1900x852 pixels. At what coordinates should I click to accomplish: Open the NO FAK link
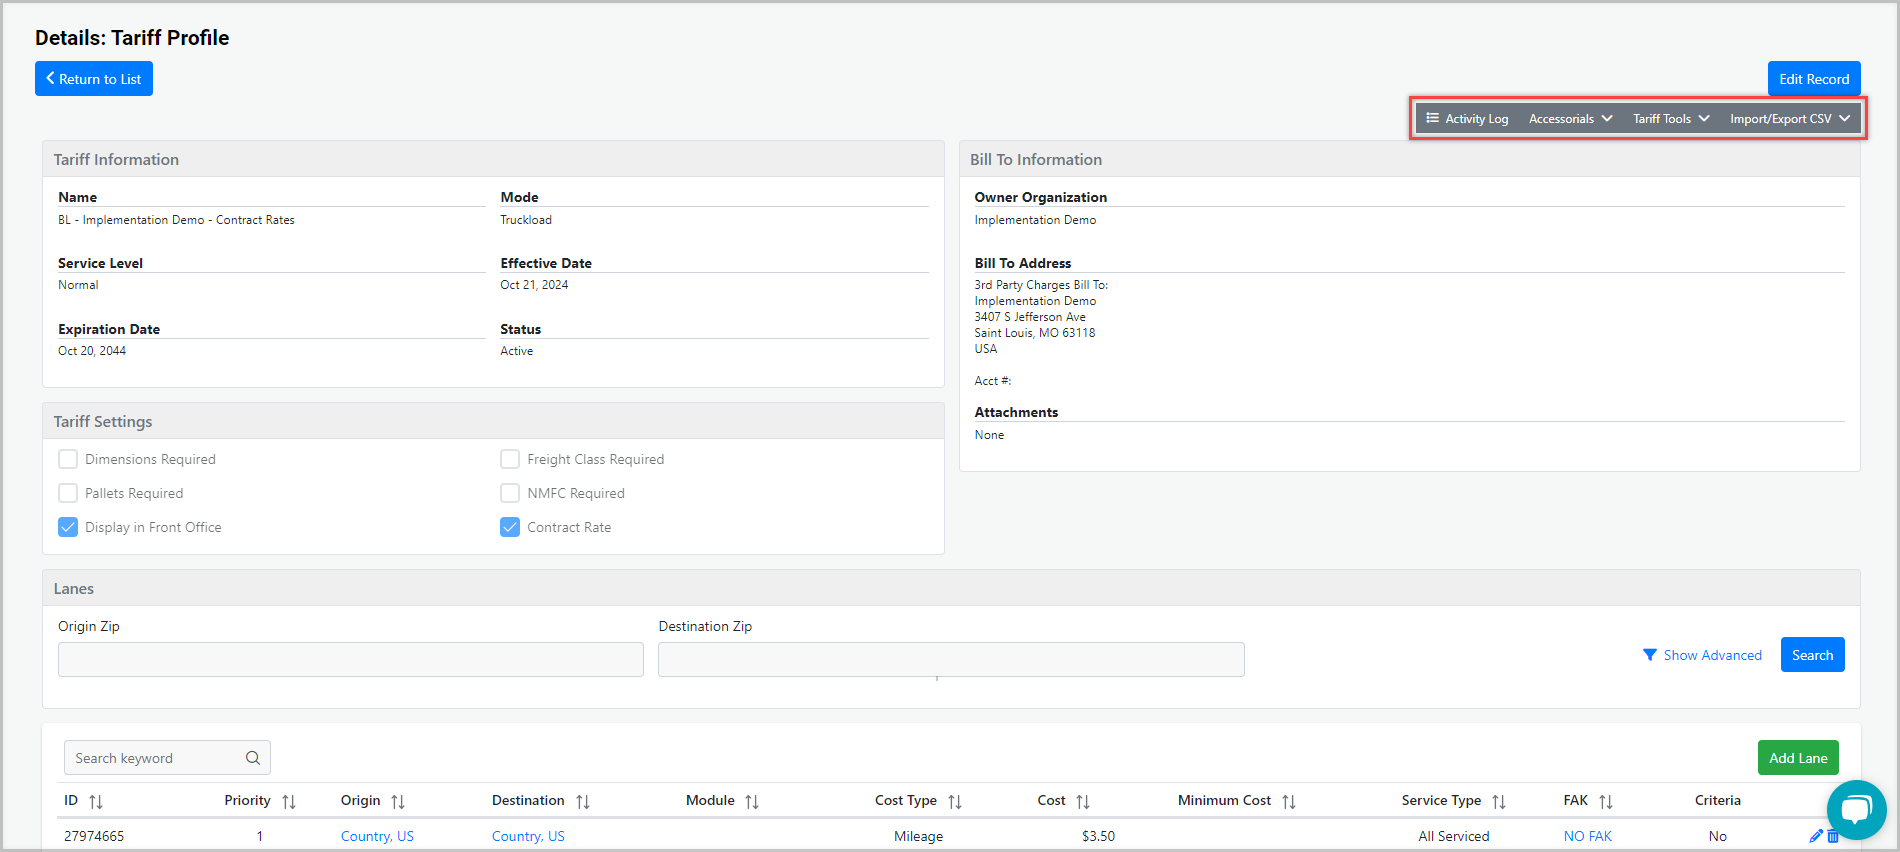pos(1587,836)
